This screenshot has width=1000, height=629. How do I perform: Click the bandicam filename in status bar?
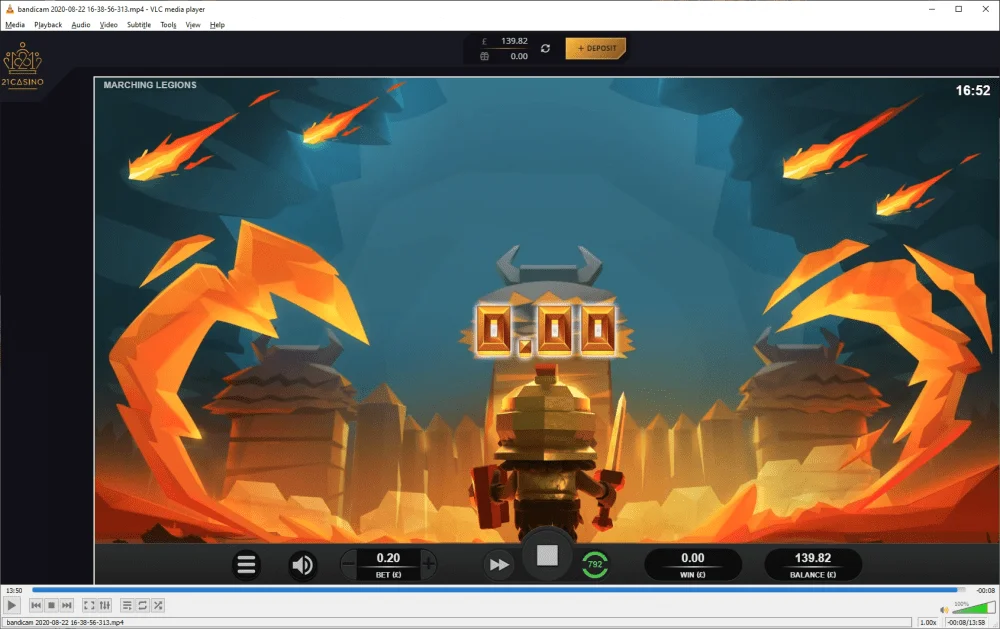pyautogui.click(x=65, y=622)
